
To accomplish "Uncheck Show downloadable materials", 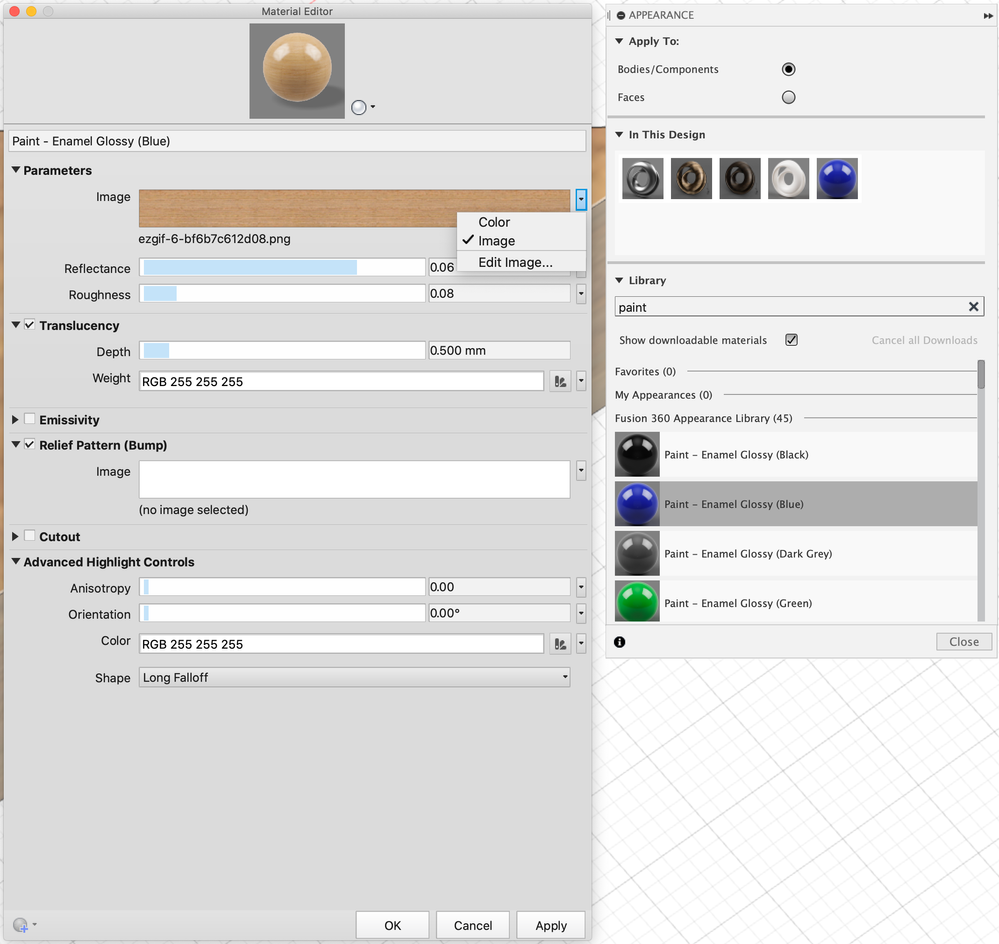I will (x=791, y=340).
